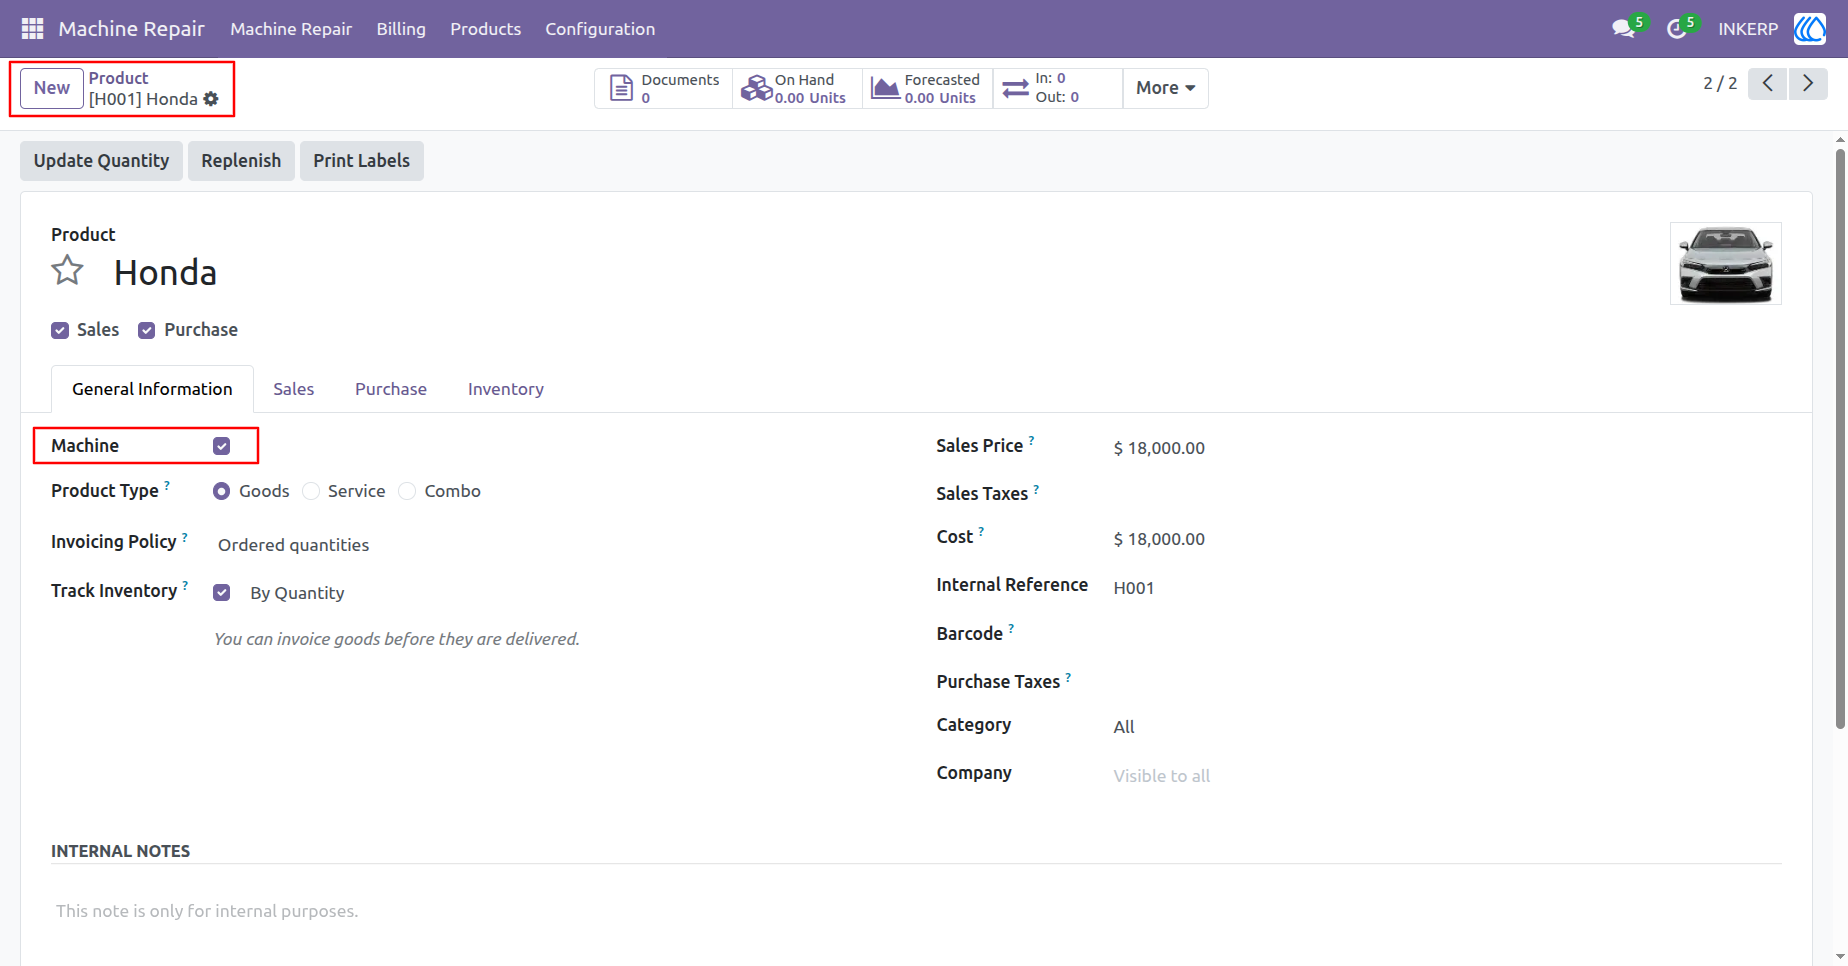This screenshot has width=1848, height=966.
Task: Show help tooltip for Product Type
Action: [167, 485]
